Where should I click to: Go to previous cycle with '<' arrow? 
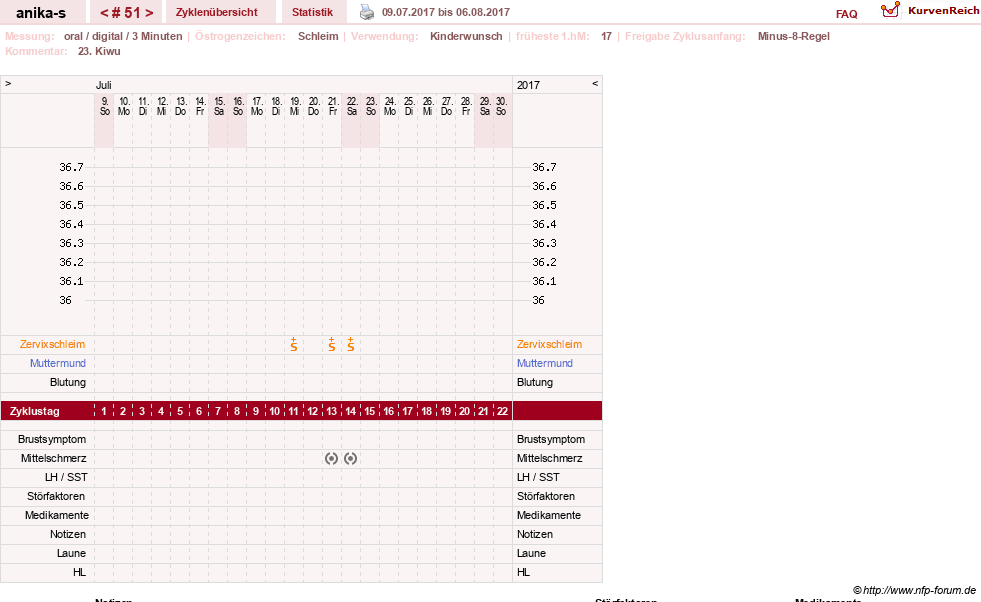(104, 13)
